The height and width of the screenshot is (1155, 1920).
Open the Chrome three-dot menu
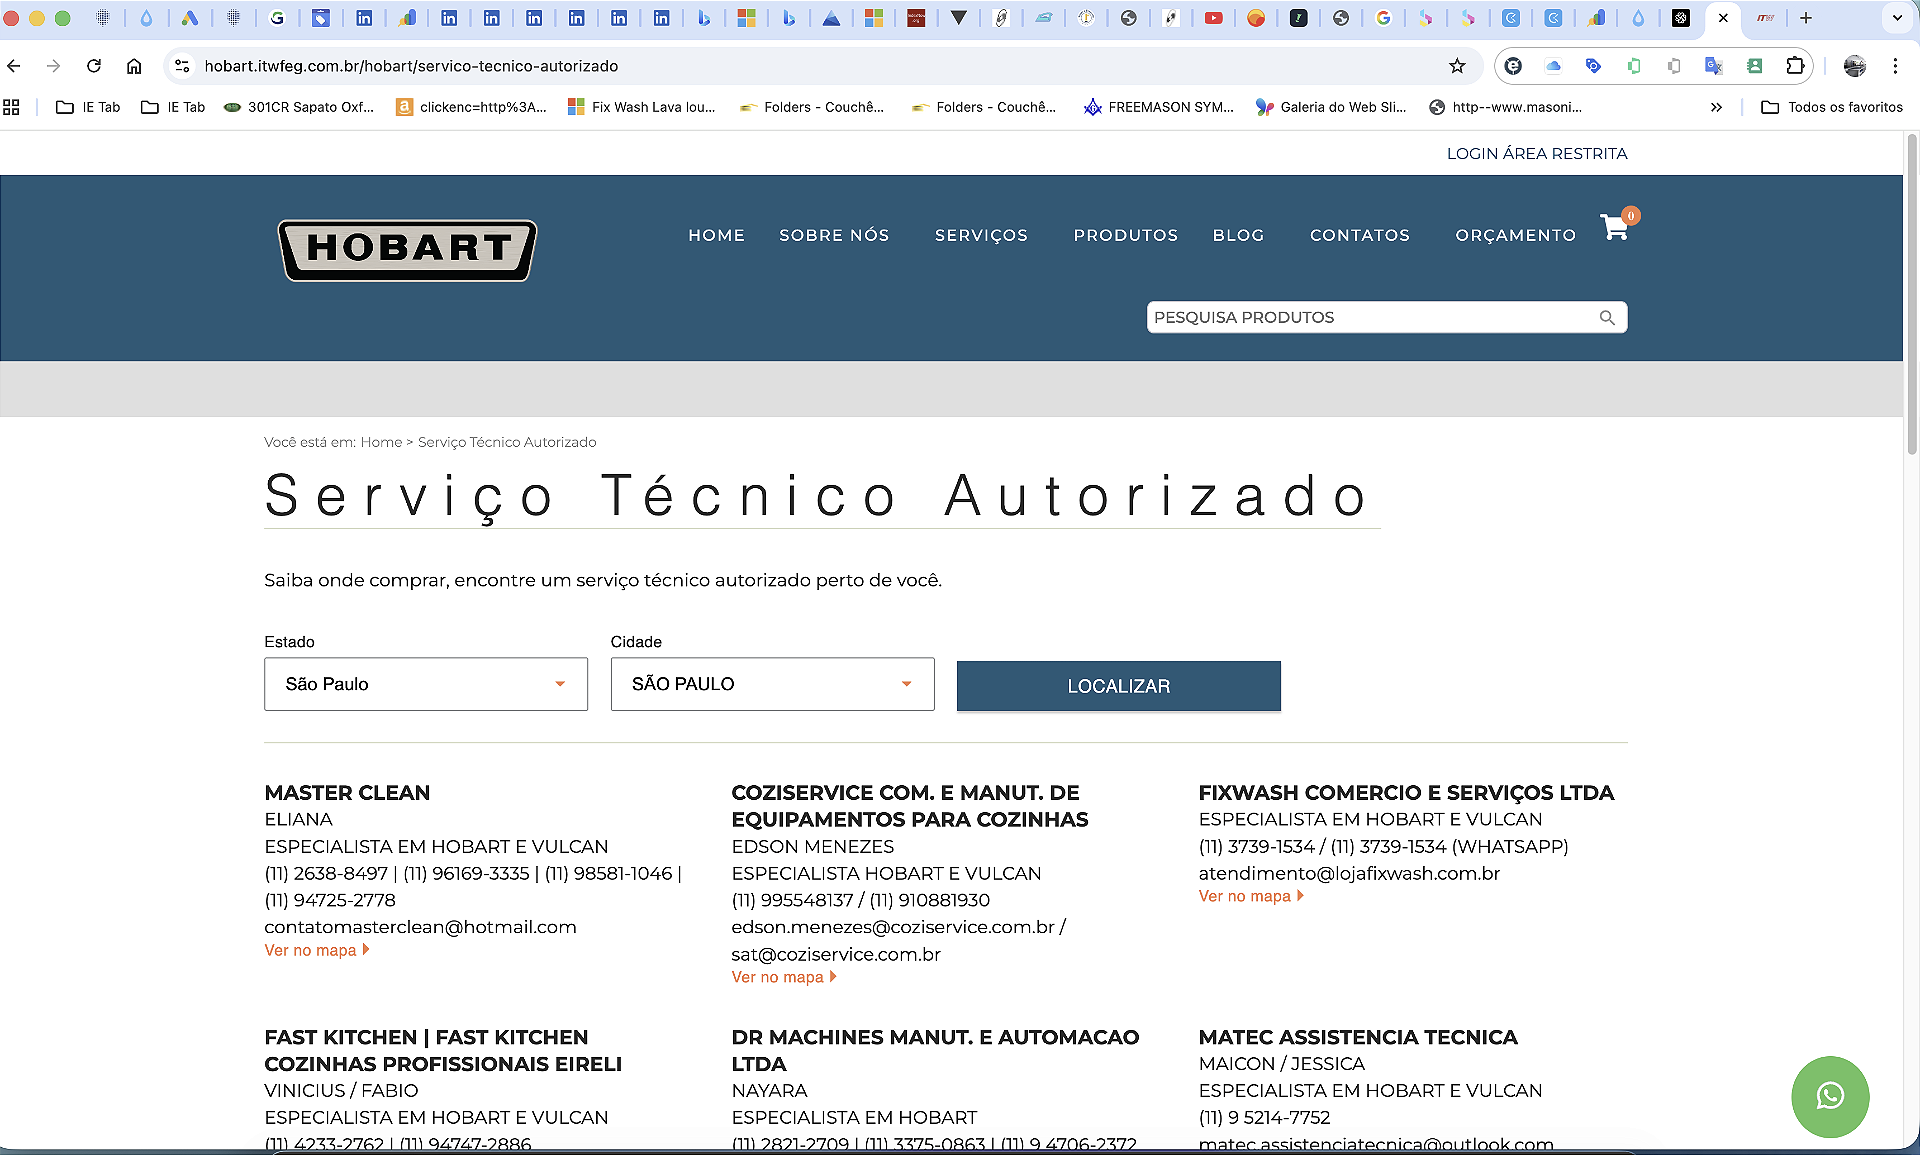coord(1895,66)
